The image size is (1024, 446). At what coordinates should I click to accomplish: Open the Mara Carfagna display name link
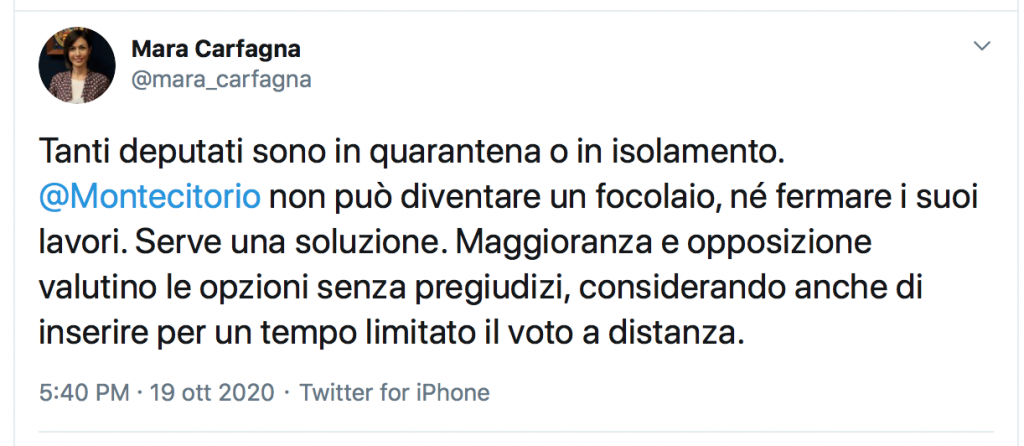pyautogui.click(x=216, y=50)
